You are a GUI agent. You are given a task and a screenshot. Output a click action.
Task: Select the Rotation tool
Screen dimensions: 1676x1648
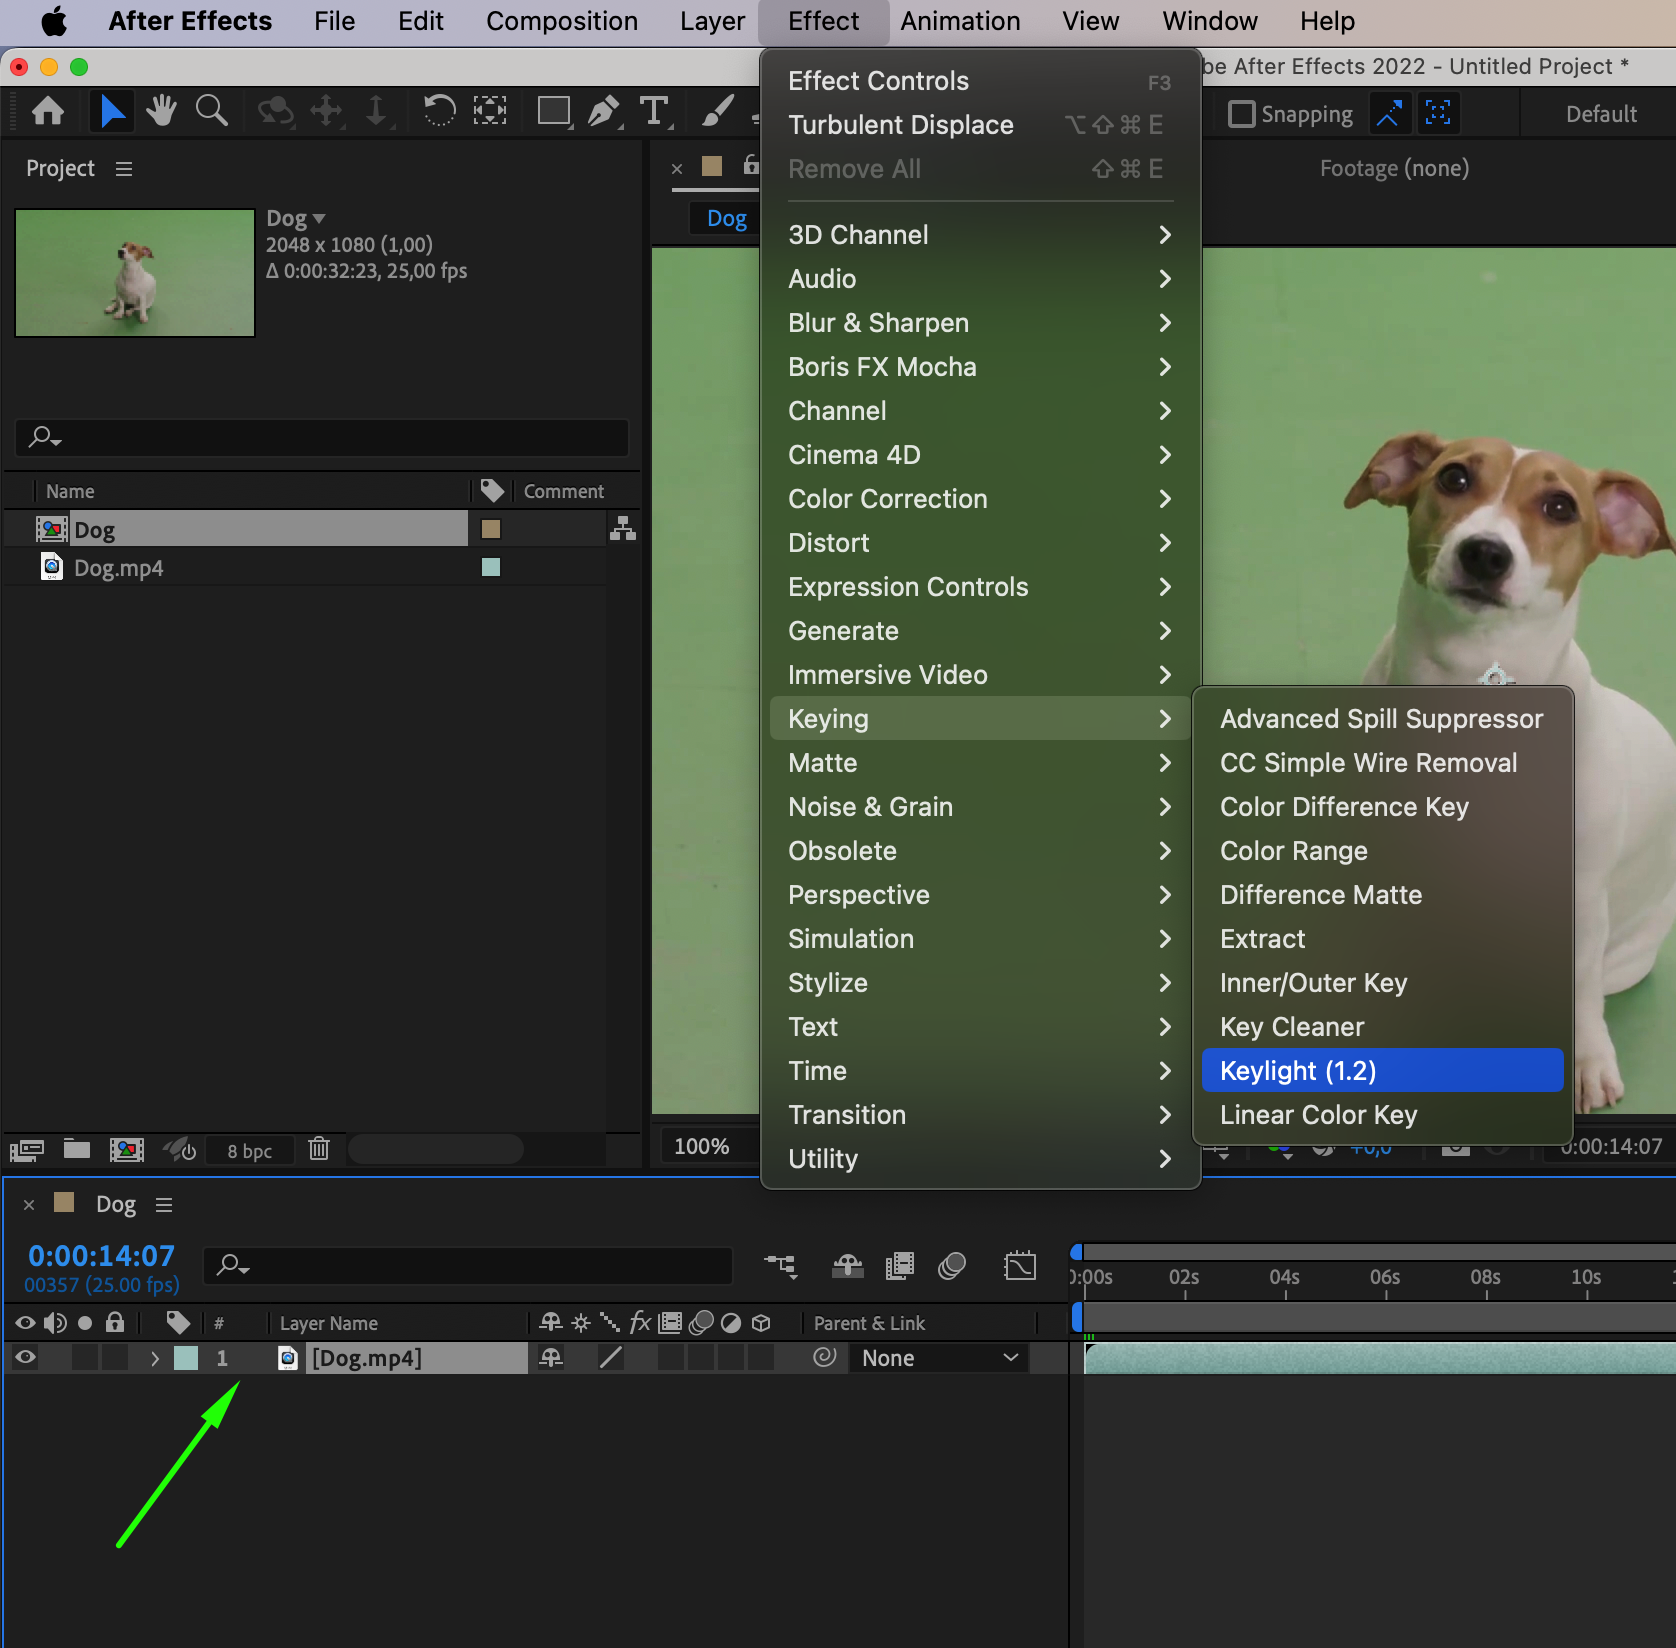439,111
